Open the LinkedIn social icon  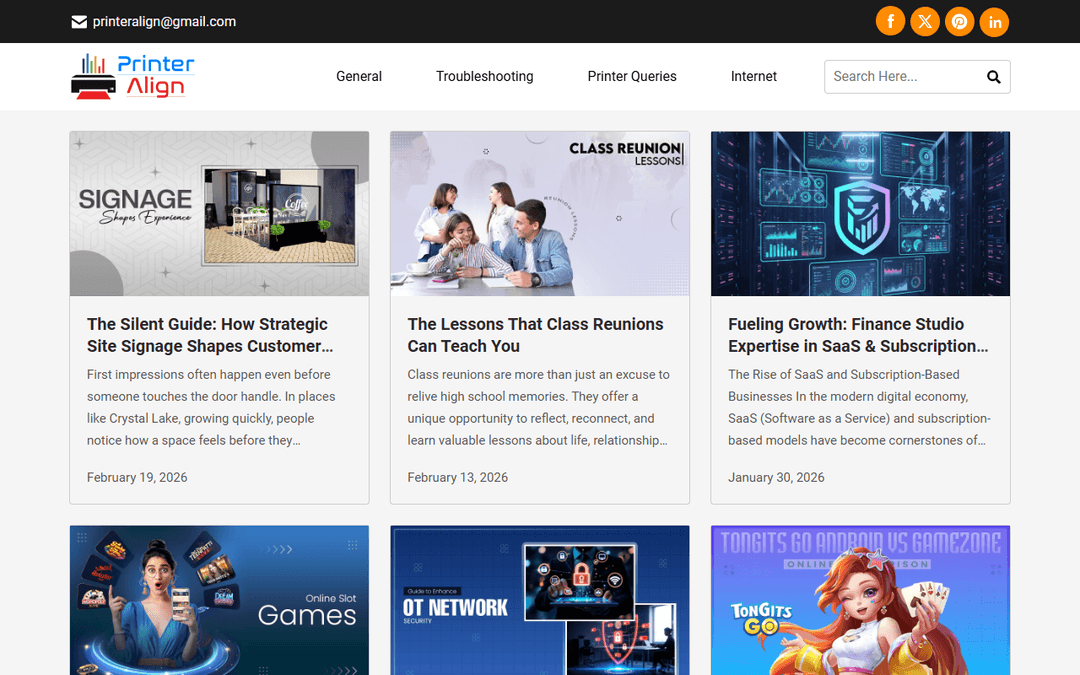994,21
